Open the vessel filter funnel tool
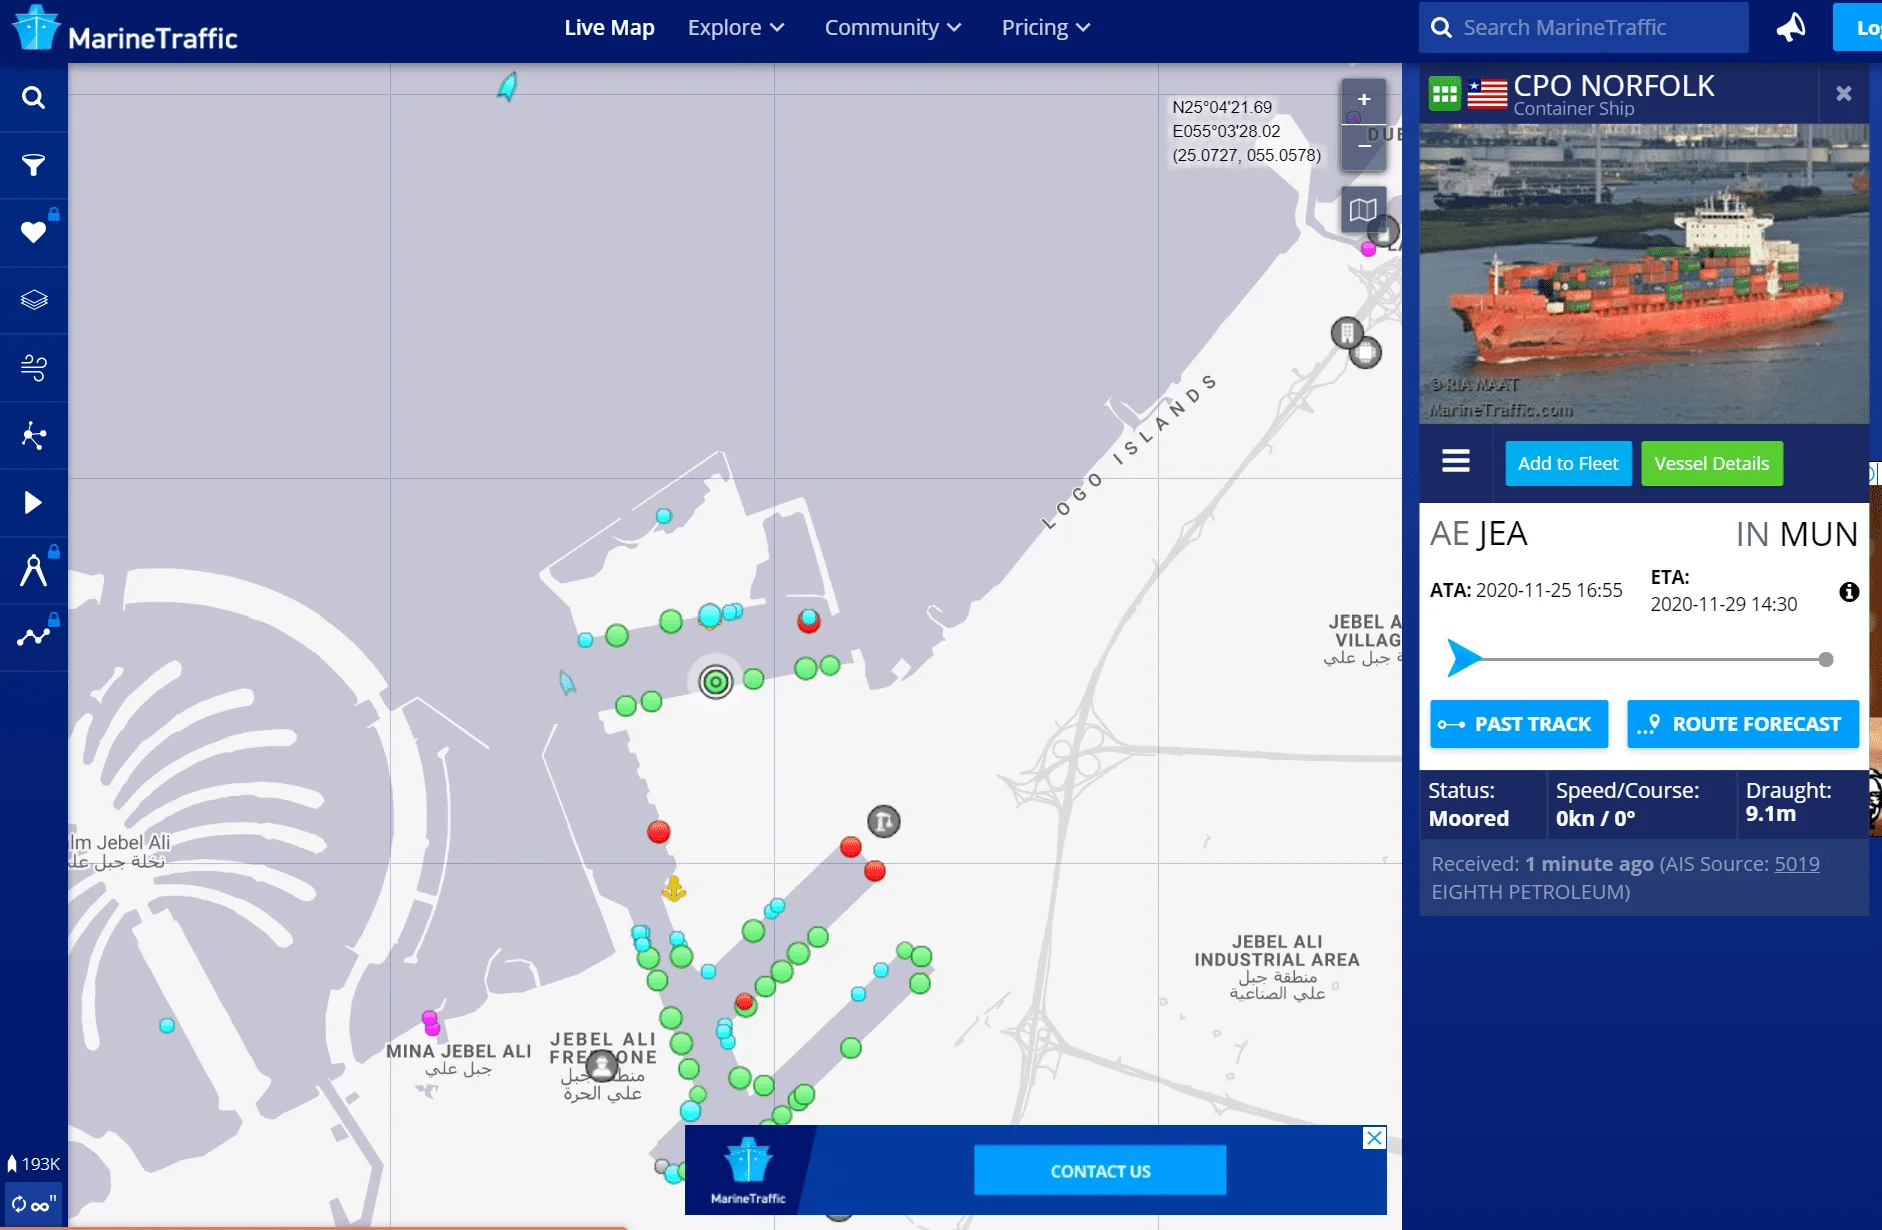The height and width of the screenshot is (1230, 1882). click(33, 165)
